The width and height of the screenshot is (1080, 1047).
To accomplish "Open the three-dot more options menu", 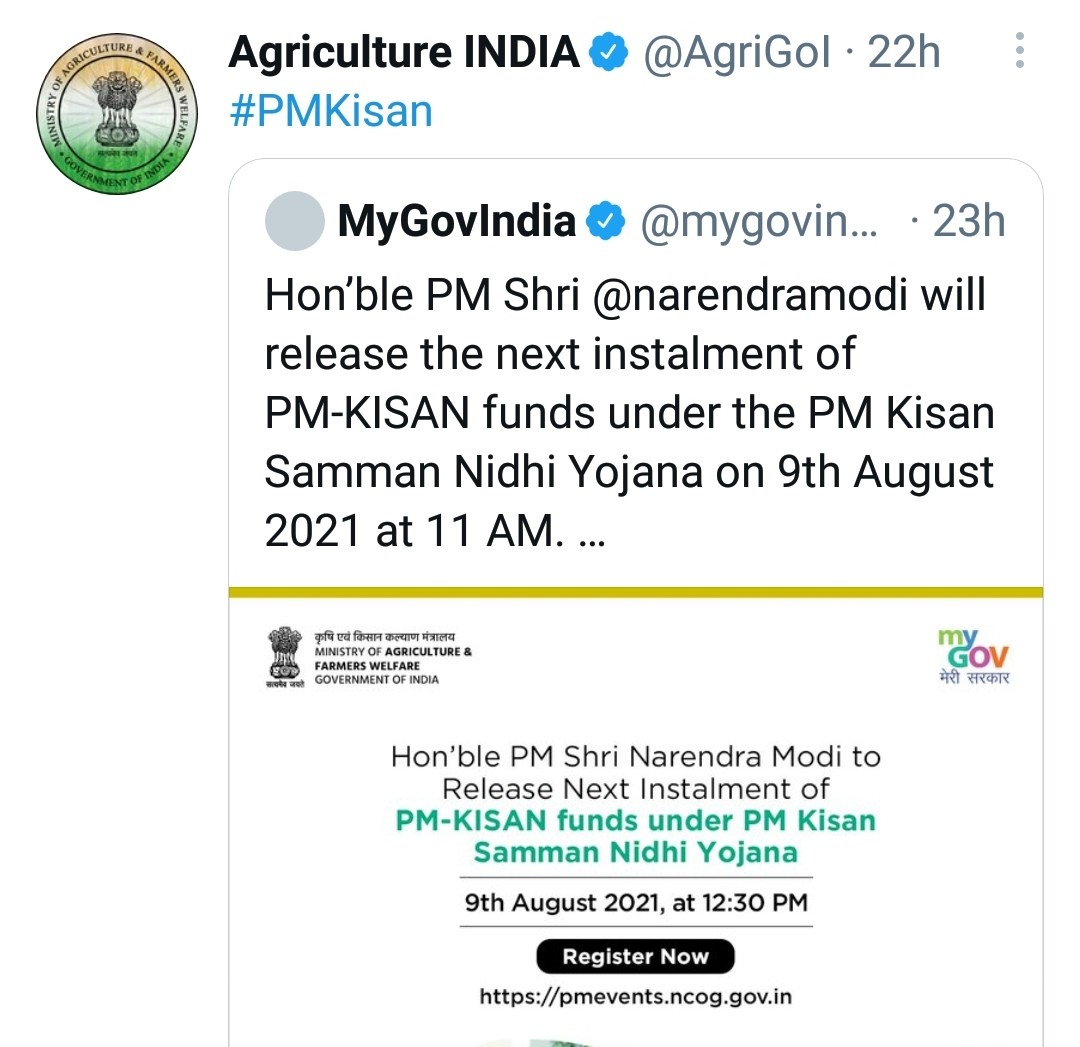I will point(1019,51).
